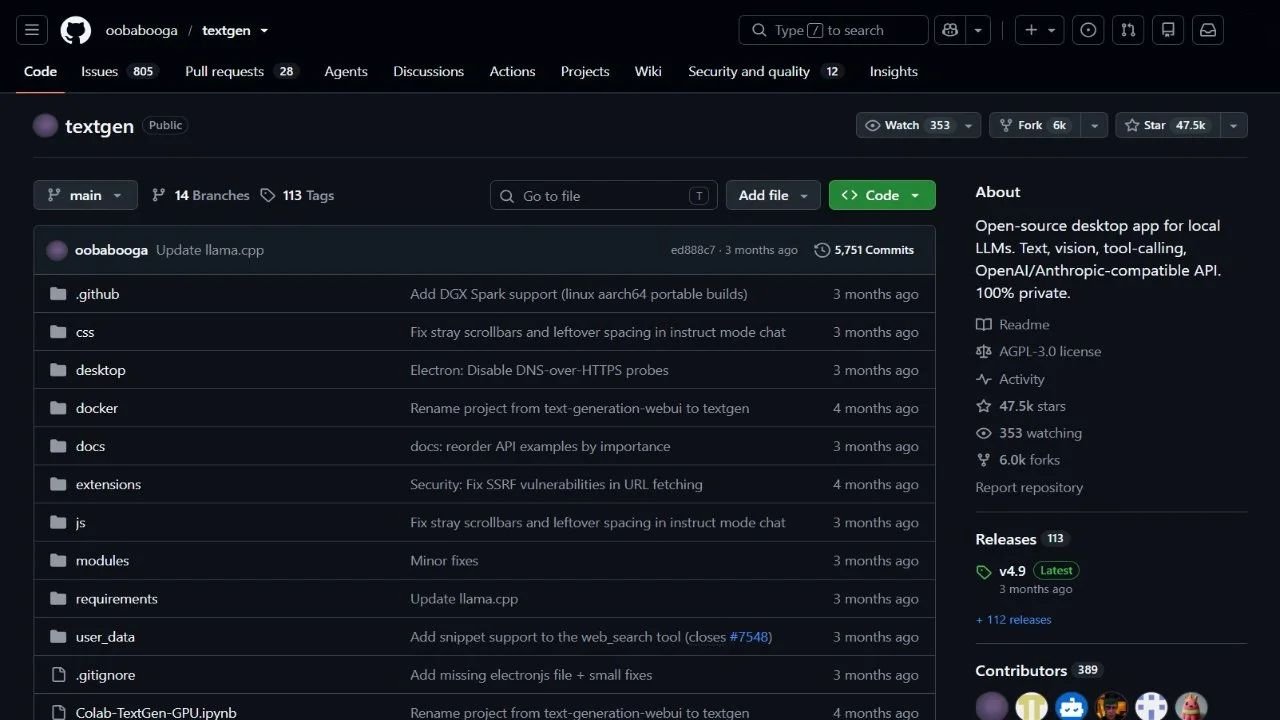Open the + 112 releases link
Viewport: 1280px width, 720px height.
pos(1013,620)
